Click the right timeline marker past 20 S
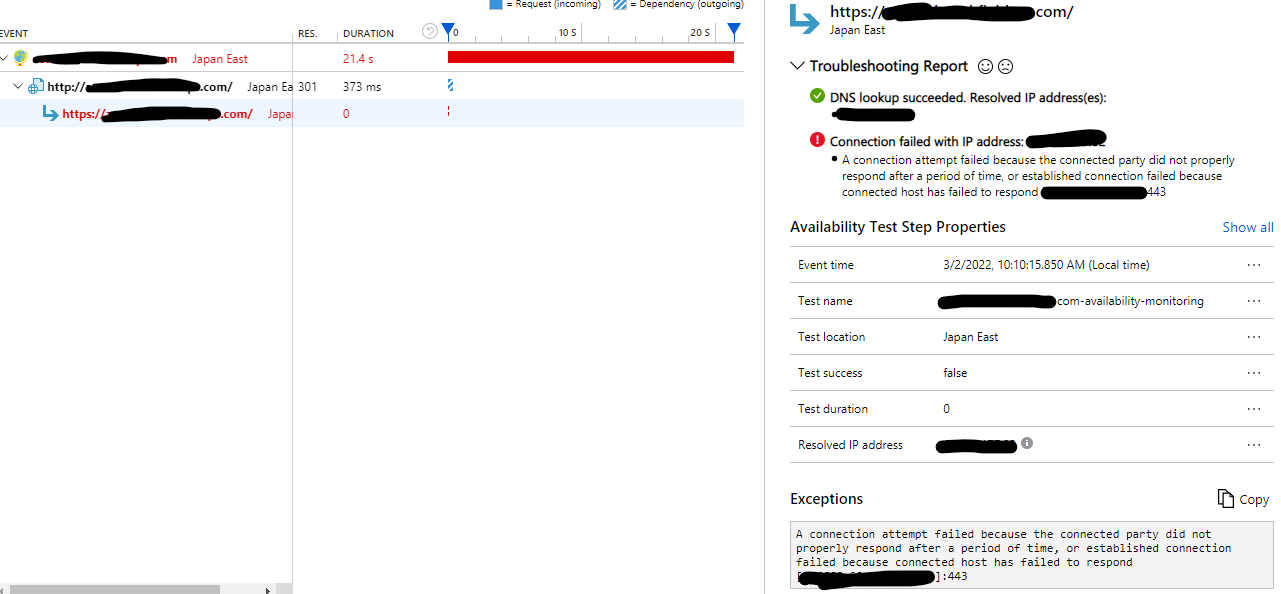Viewport: 1281px width, 594px height. click(x=734, y=32)
